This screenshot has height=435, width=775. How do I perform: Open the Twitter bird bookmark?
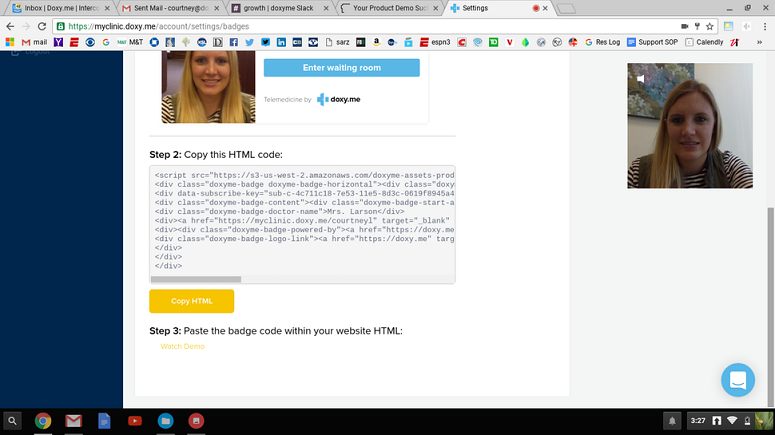point(250,43)
